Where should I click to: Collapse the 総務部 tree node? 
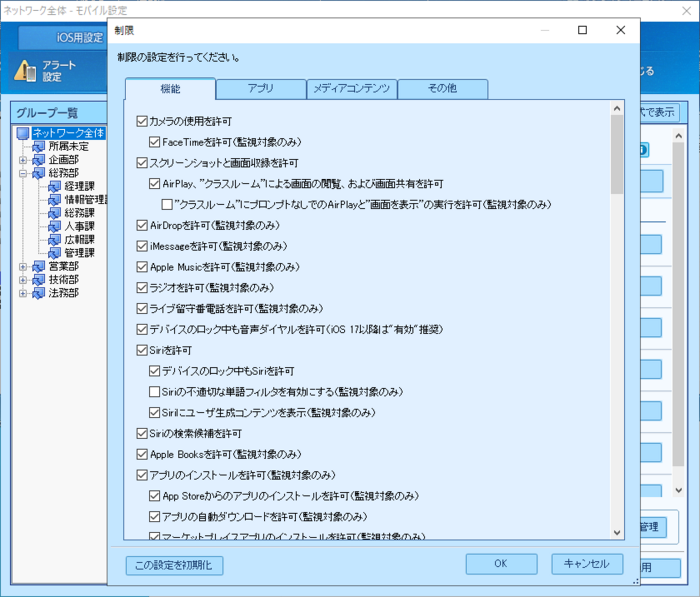tap(23, 173)
